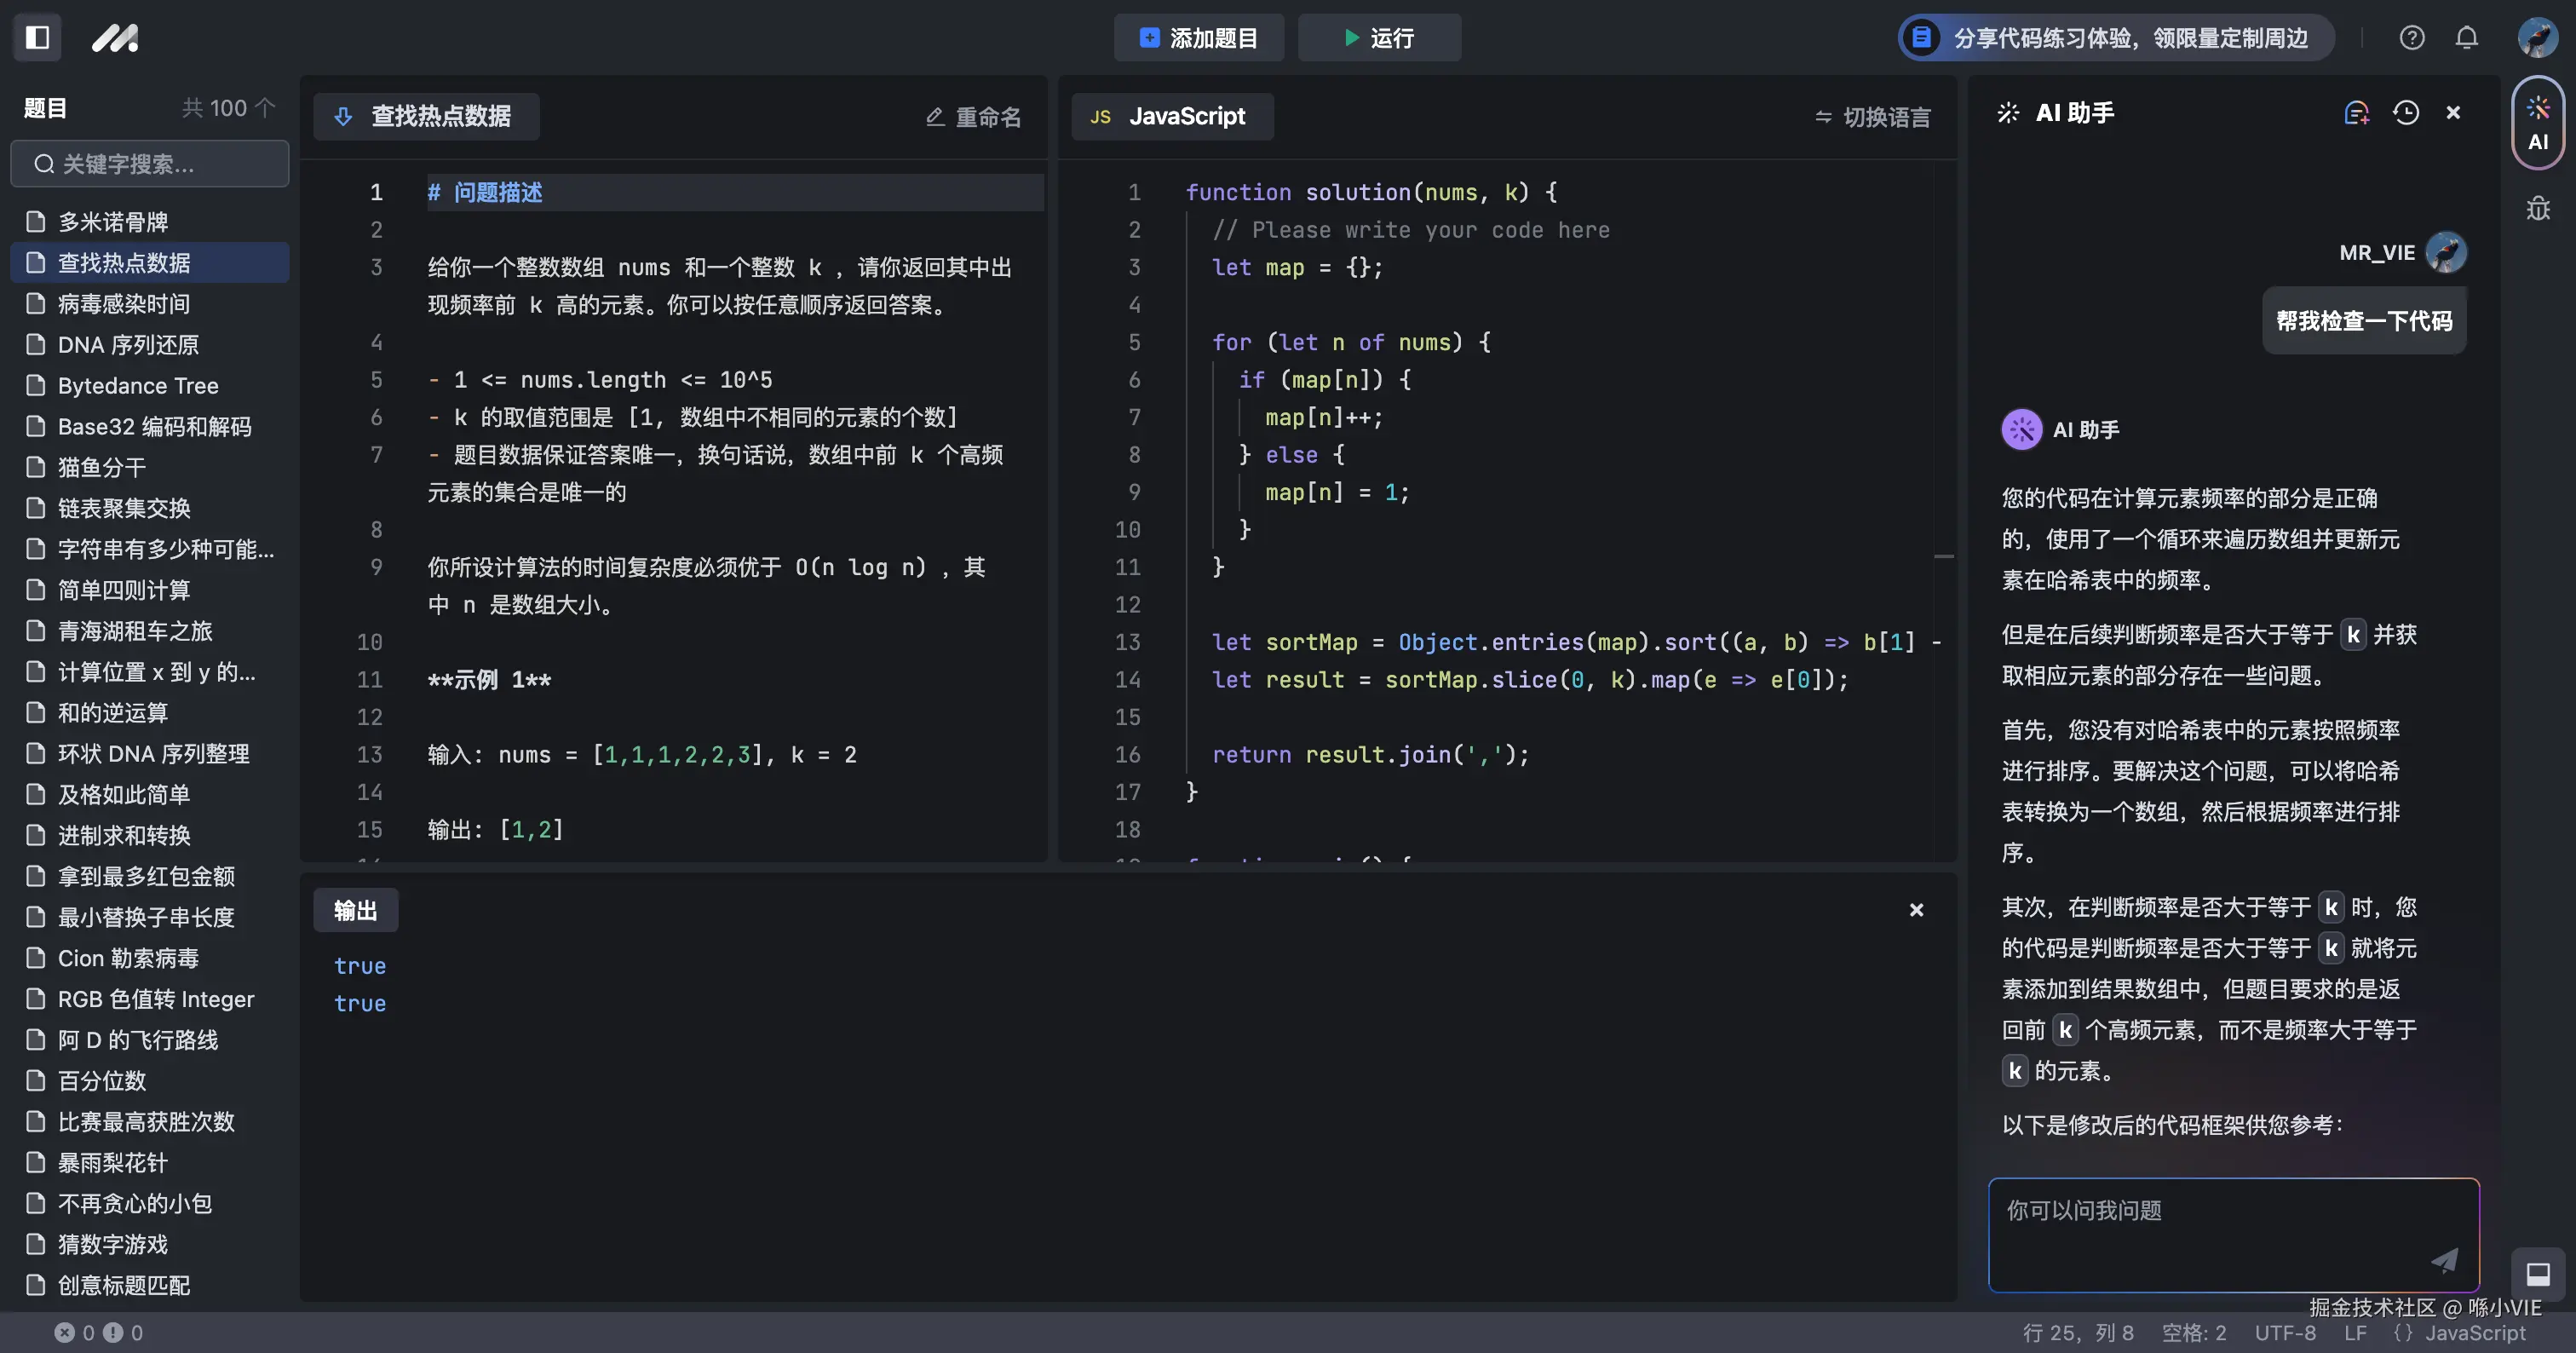Open the 切换语言 language switcher

click(1872, 117)
